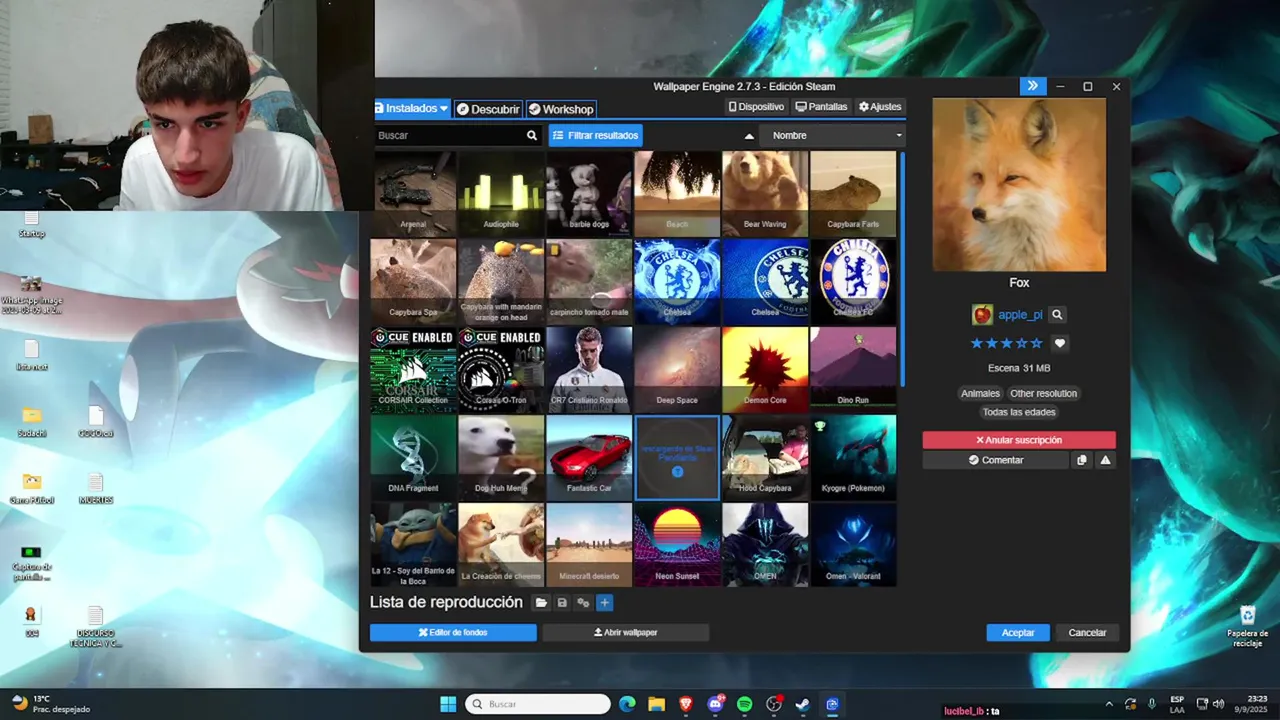This screenshot has height=720, width=1280.
Task: Click ESP LAA language indicator
Action: coord(1177,704)
